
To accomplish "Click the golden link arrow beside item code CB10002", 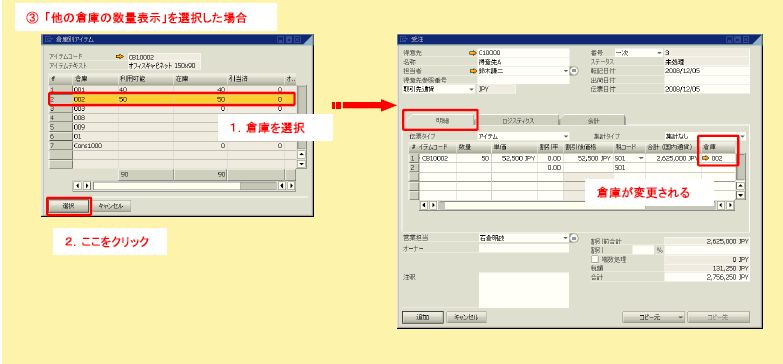I will tap(119, 57).
